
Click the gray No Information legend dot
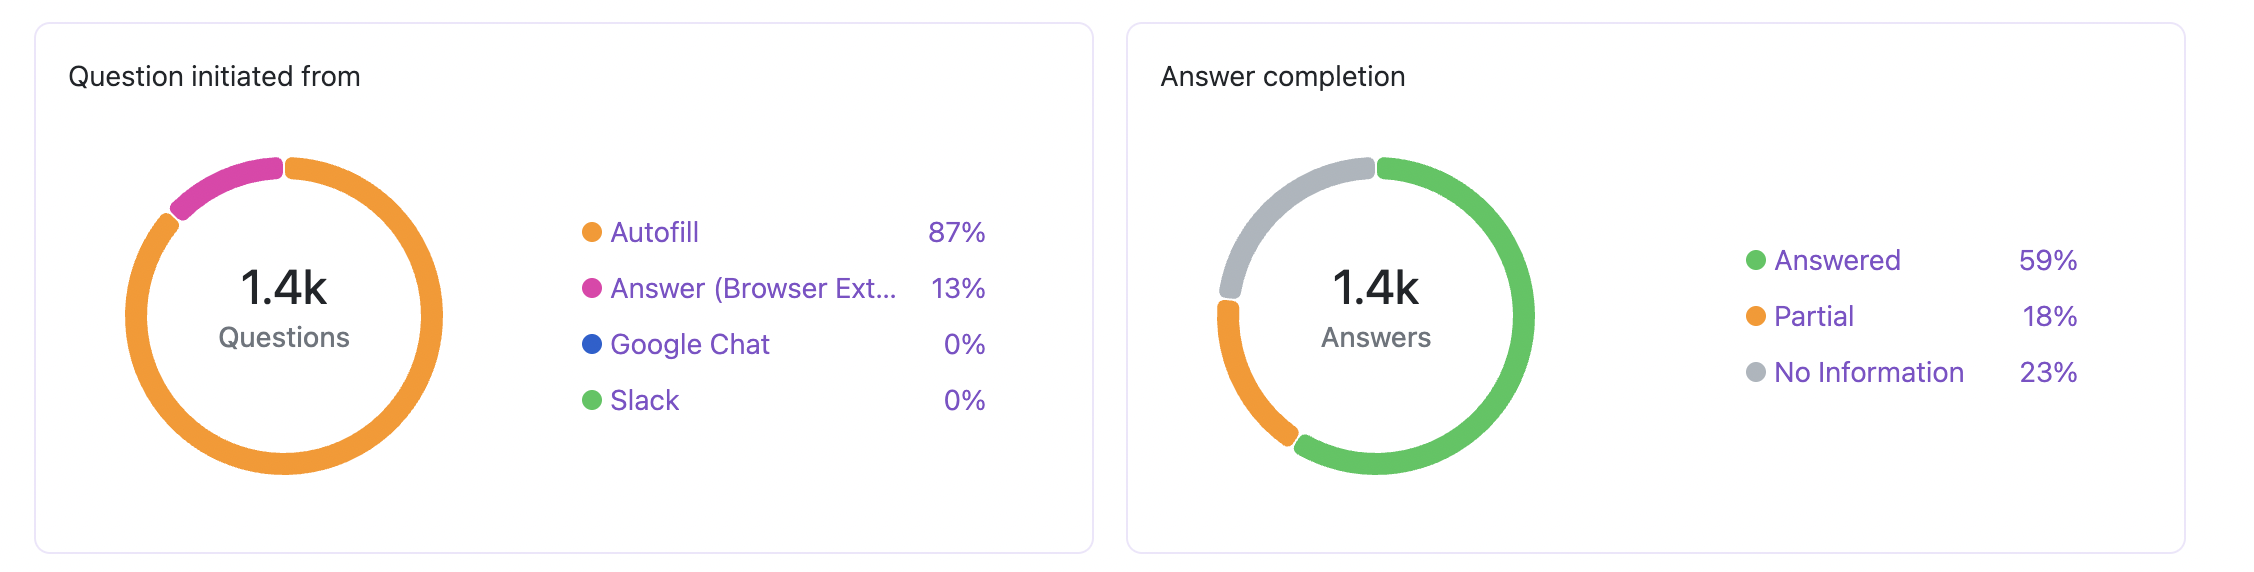point(1756,372)
